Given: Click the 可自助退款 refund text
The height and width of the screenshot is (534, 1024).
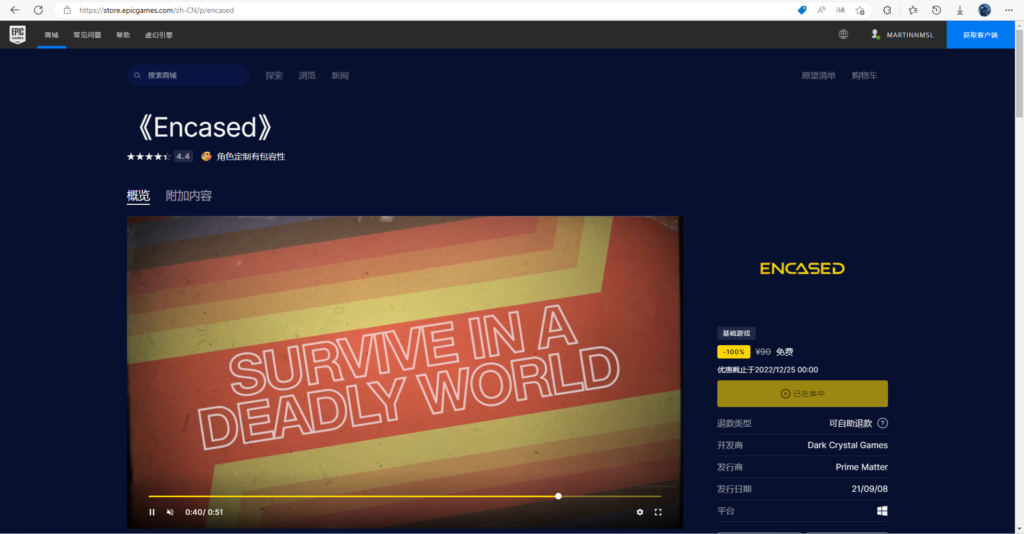Looking at the screenshot, I should coord(850,423).
